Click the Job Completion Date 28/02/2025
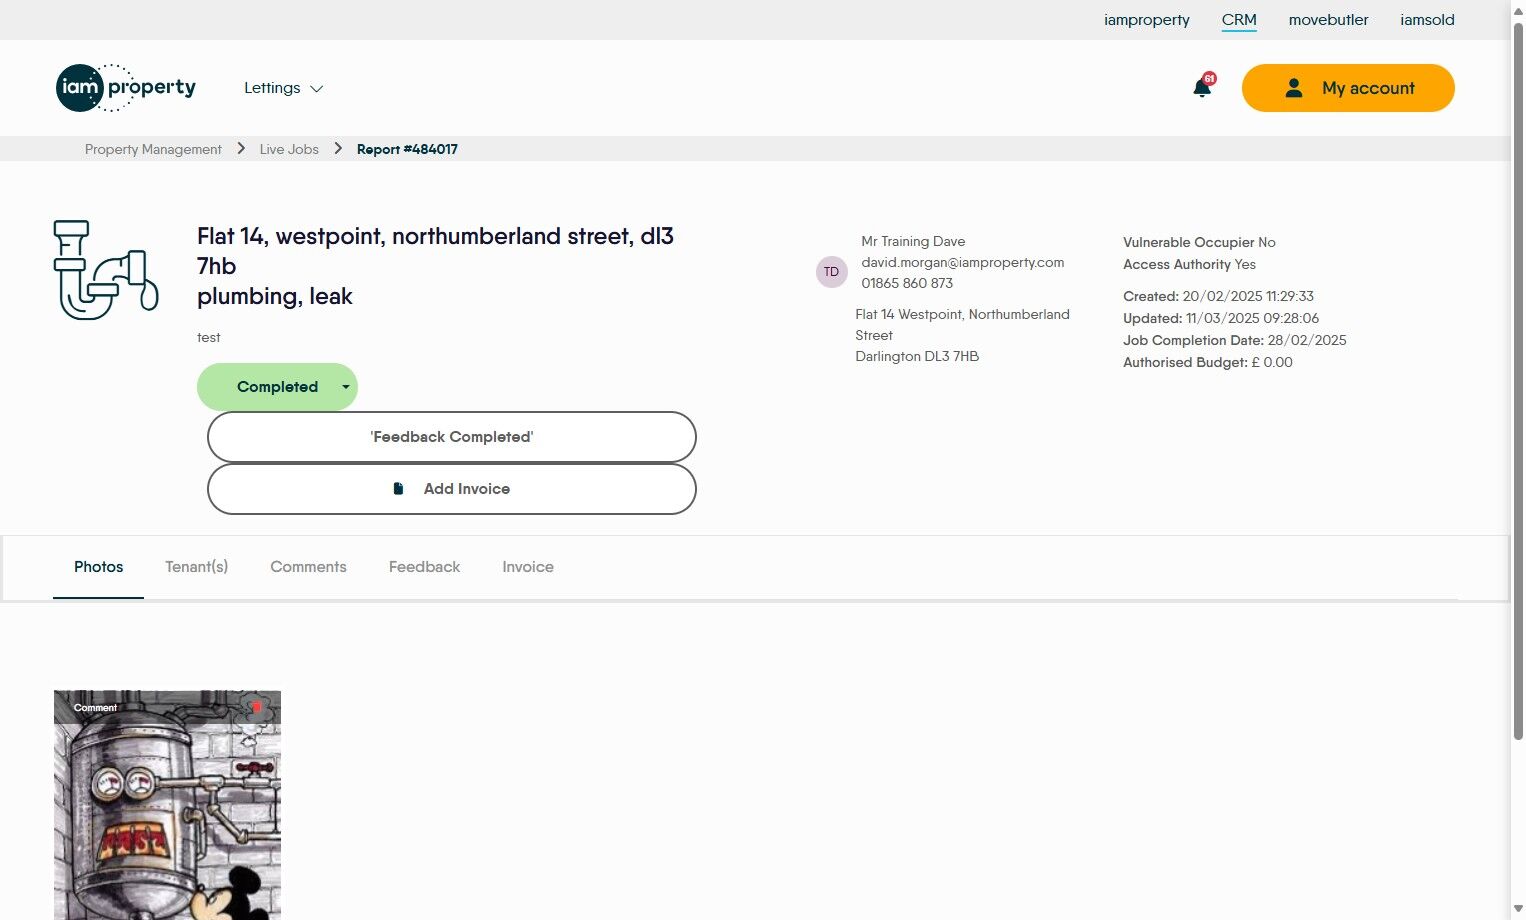Screen dimensions: 1526x920 tap(1235, 340)
